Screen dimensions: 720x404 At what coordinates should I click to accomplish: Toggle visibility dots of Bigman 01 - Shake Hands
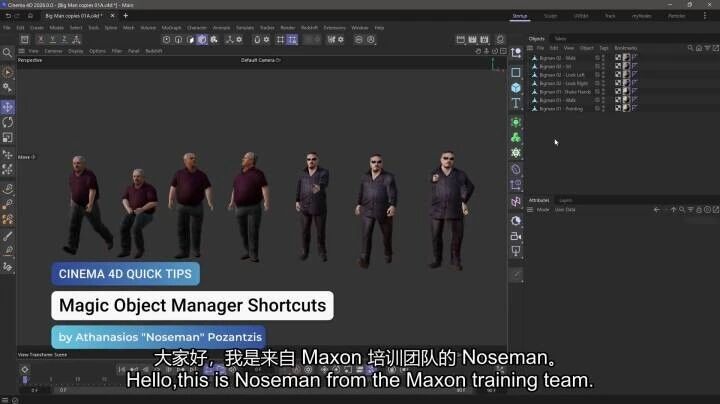tap(603, 92)
